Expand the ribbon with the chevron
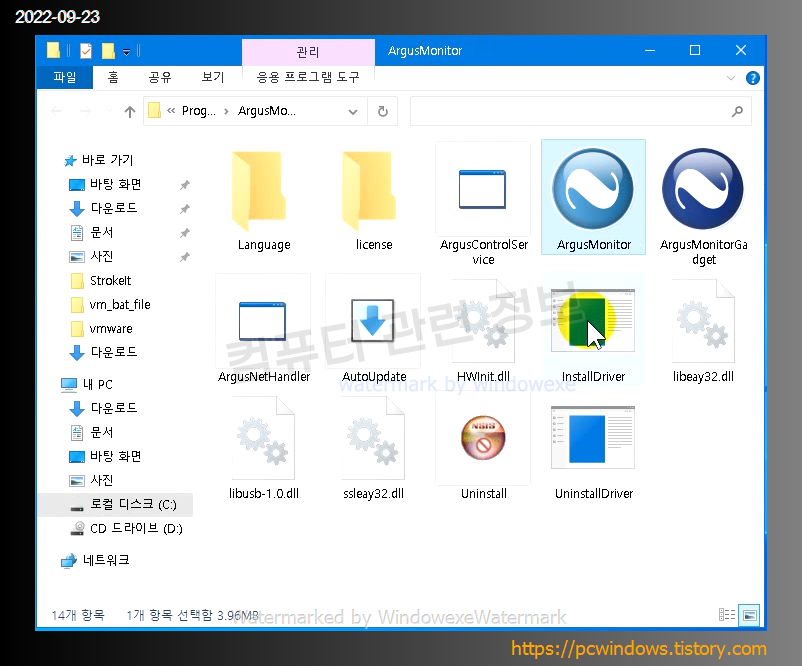 (730, 78)
